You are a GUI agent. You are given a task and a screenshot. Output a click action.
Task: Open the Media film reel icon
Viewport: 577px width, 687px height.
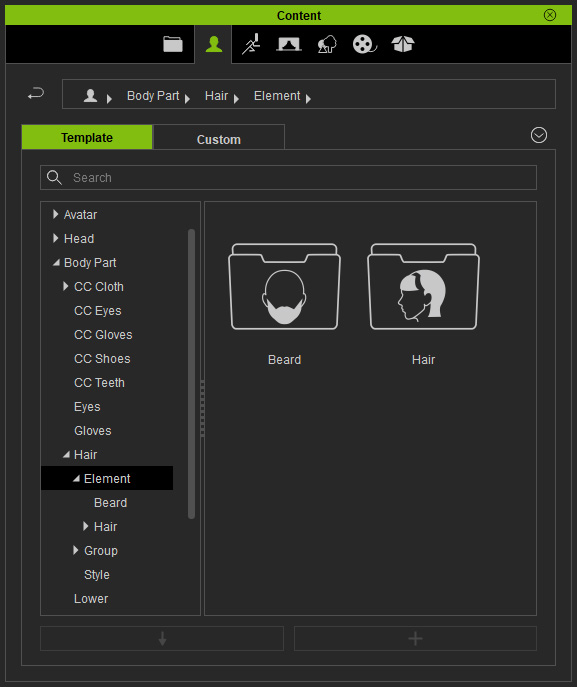coord(365,44)
